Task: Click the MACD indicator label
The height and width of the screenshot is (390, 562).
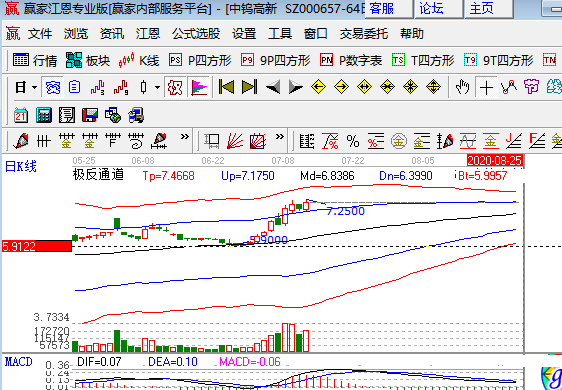Action: 19,362
